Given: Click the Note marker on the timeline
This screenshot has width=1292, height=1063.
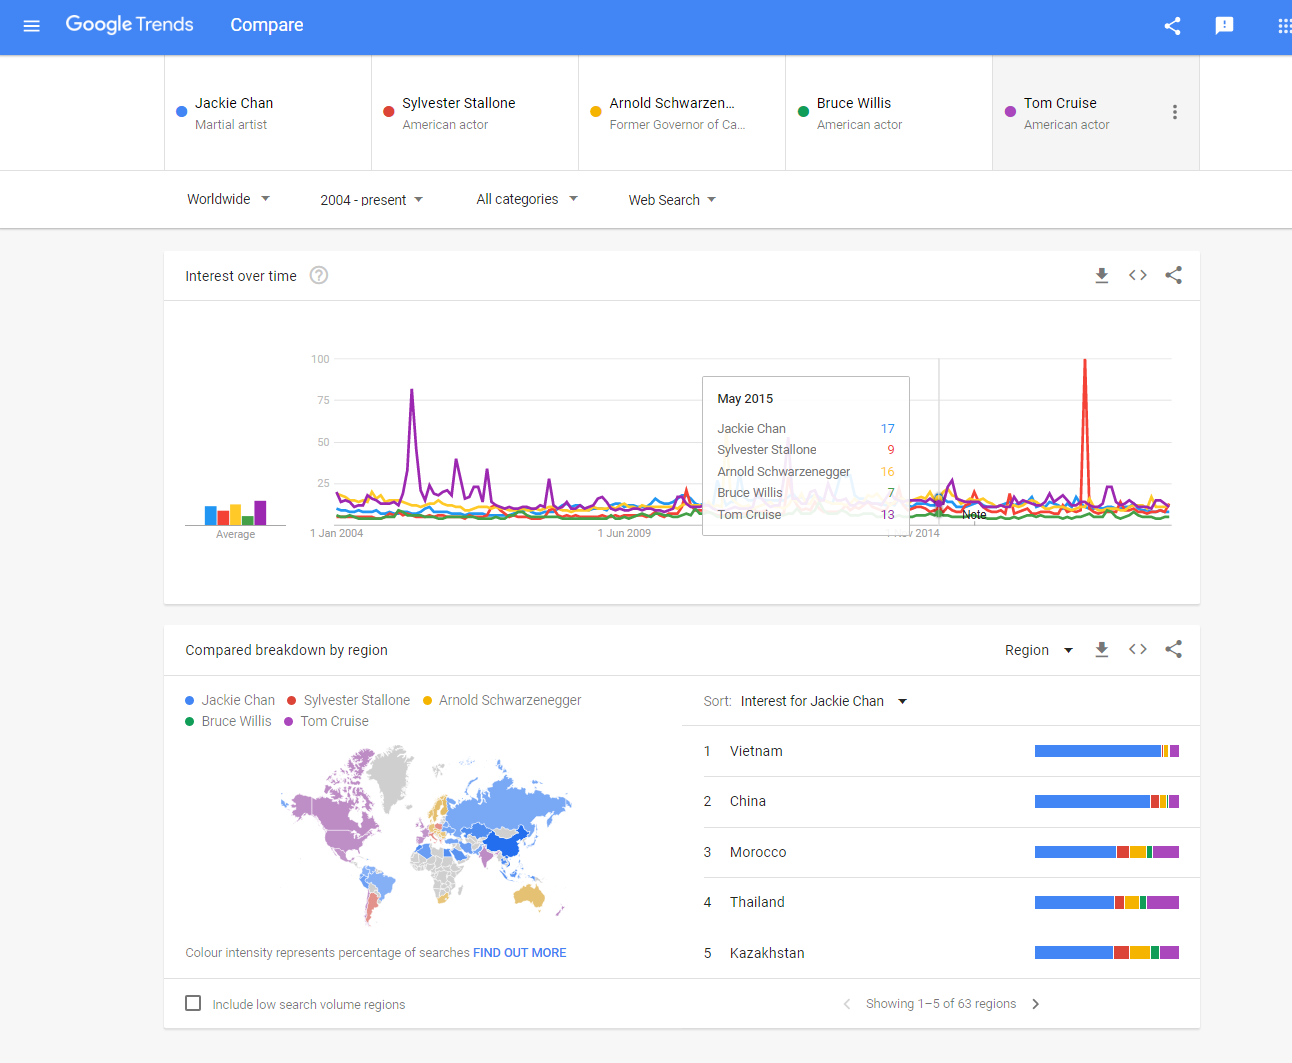Looking at the screenshot, I should coord(974,515).
